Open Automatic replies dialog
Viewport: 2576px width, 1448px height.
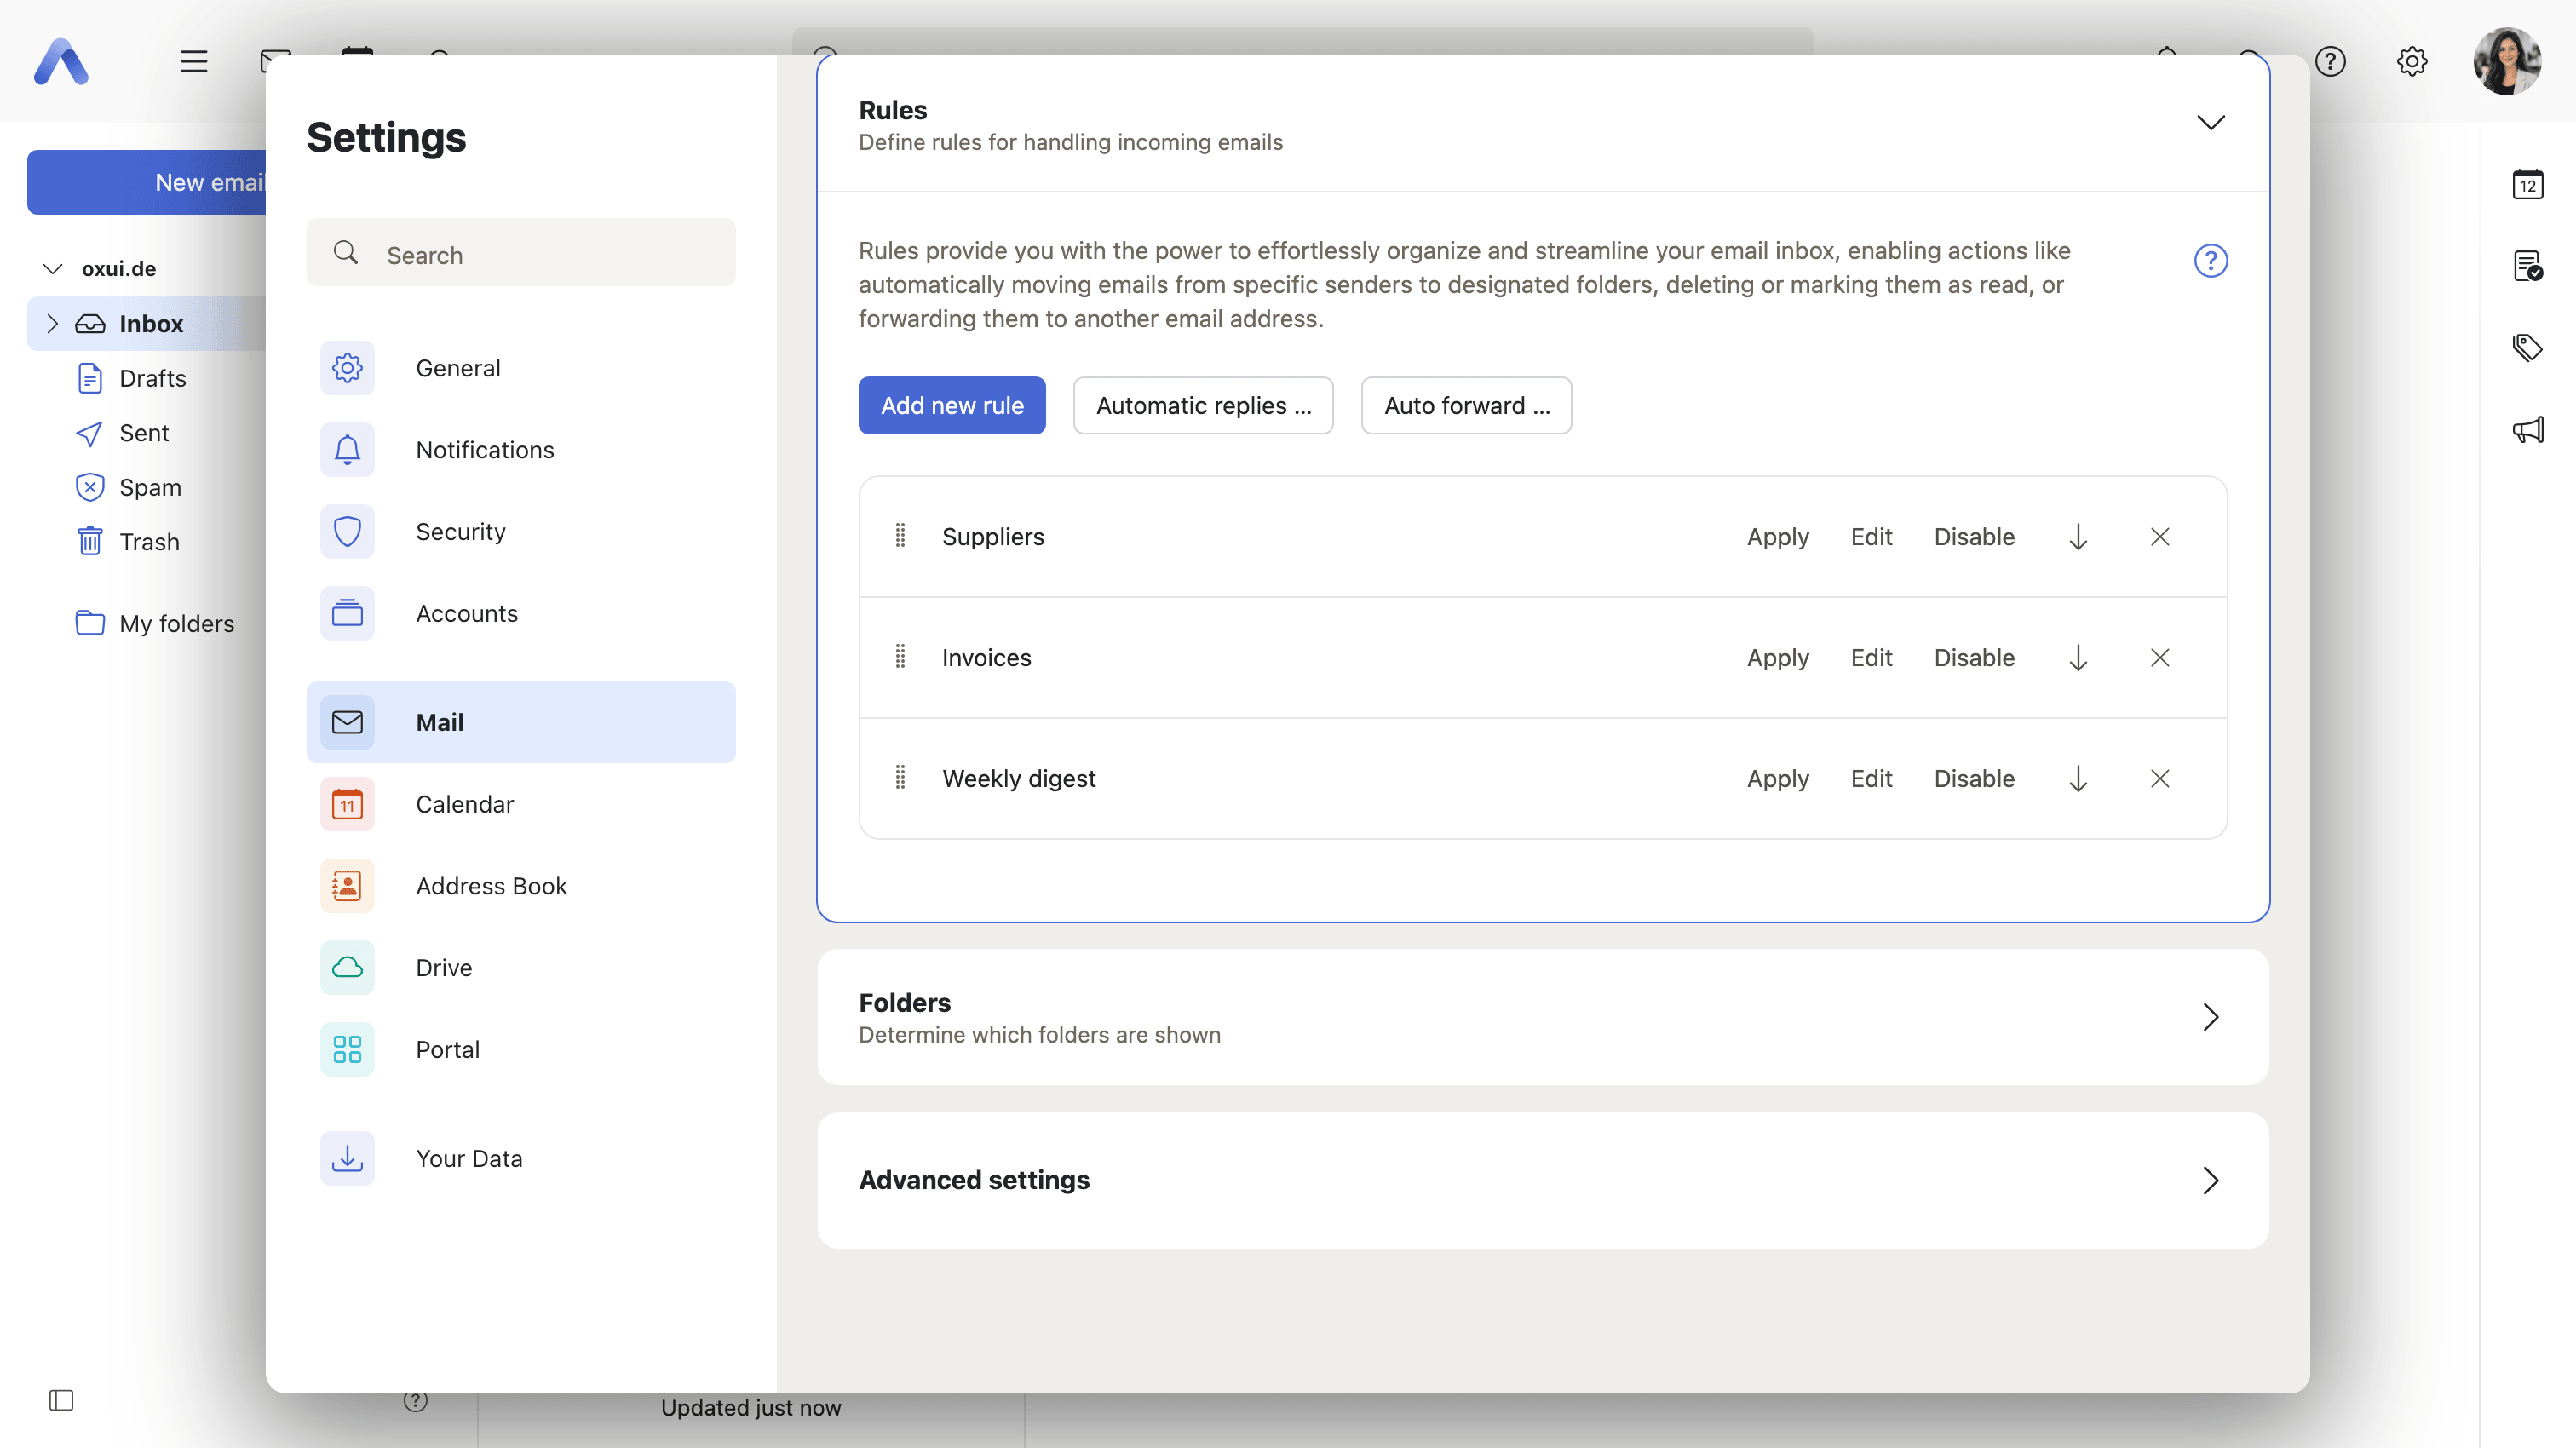click(1203, 406)
